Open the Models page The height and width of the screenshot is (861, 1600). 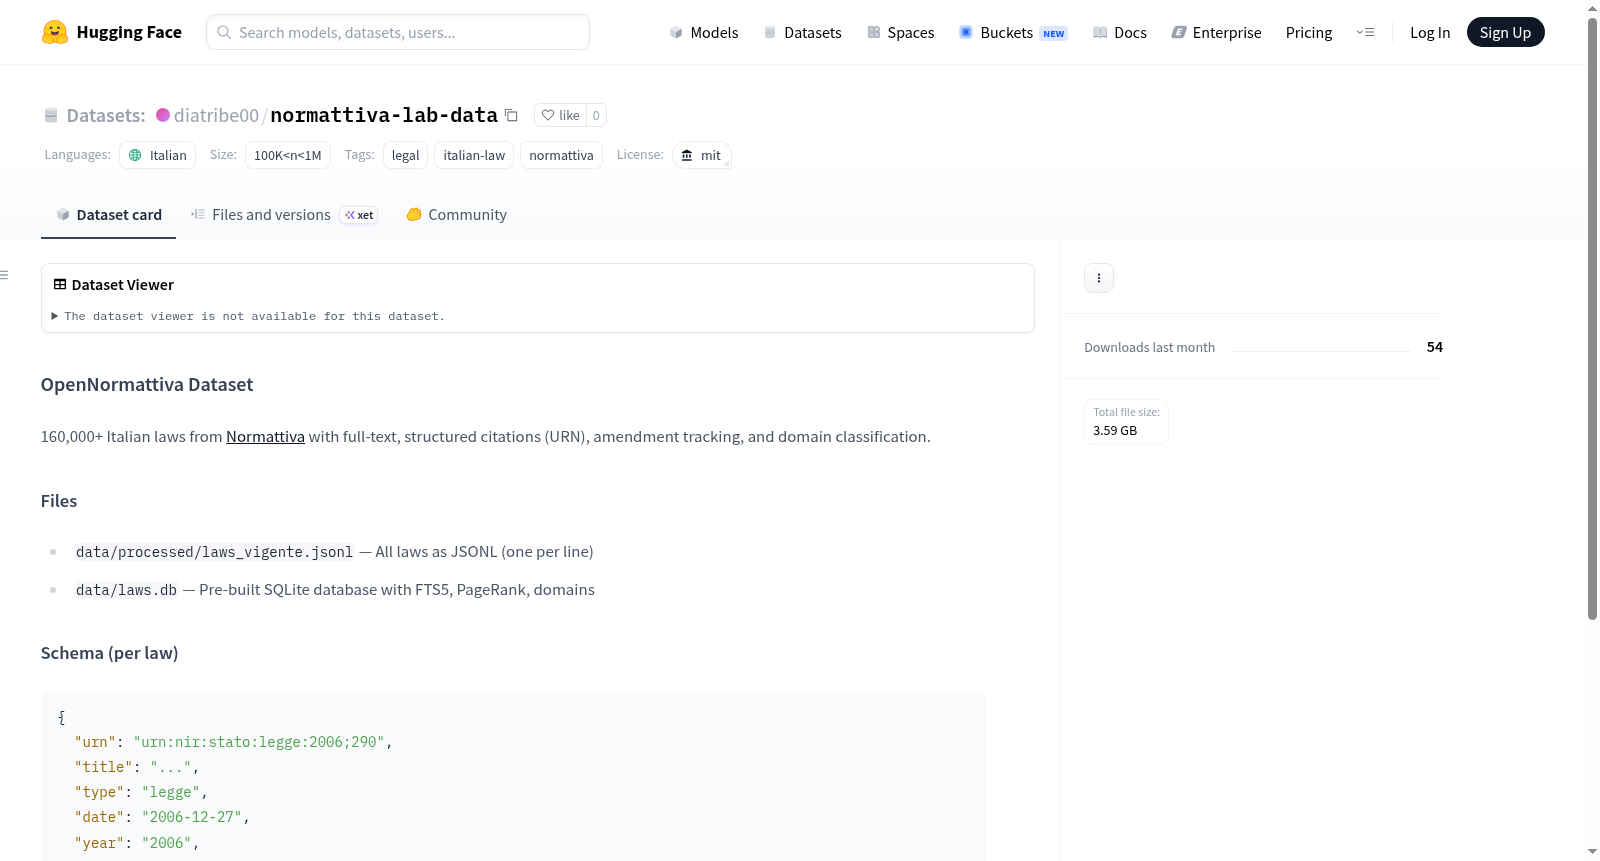click(703, 32)
